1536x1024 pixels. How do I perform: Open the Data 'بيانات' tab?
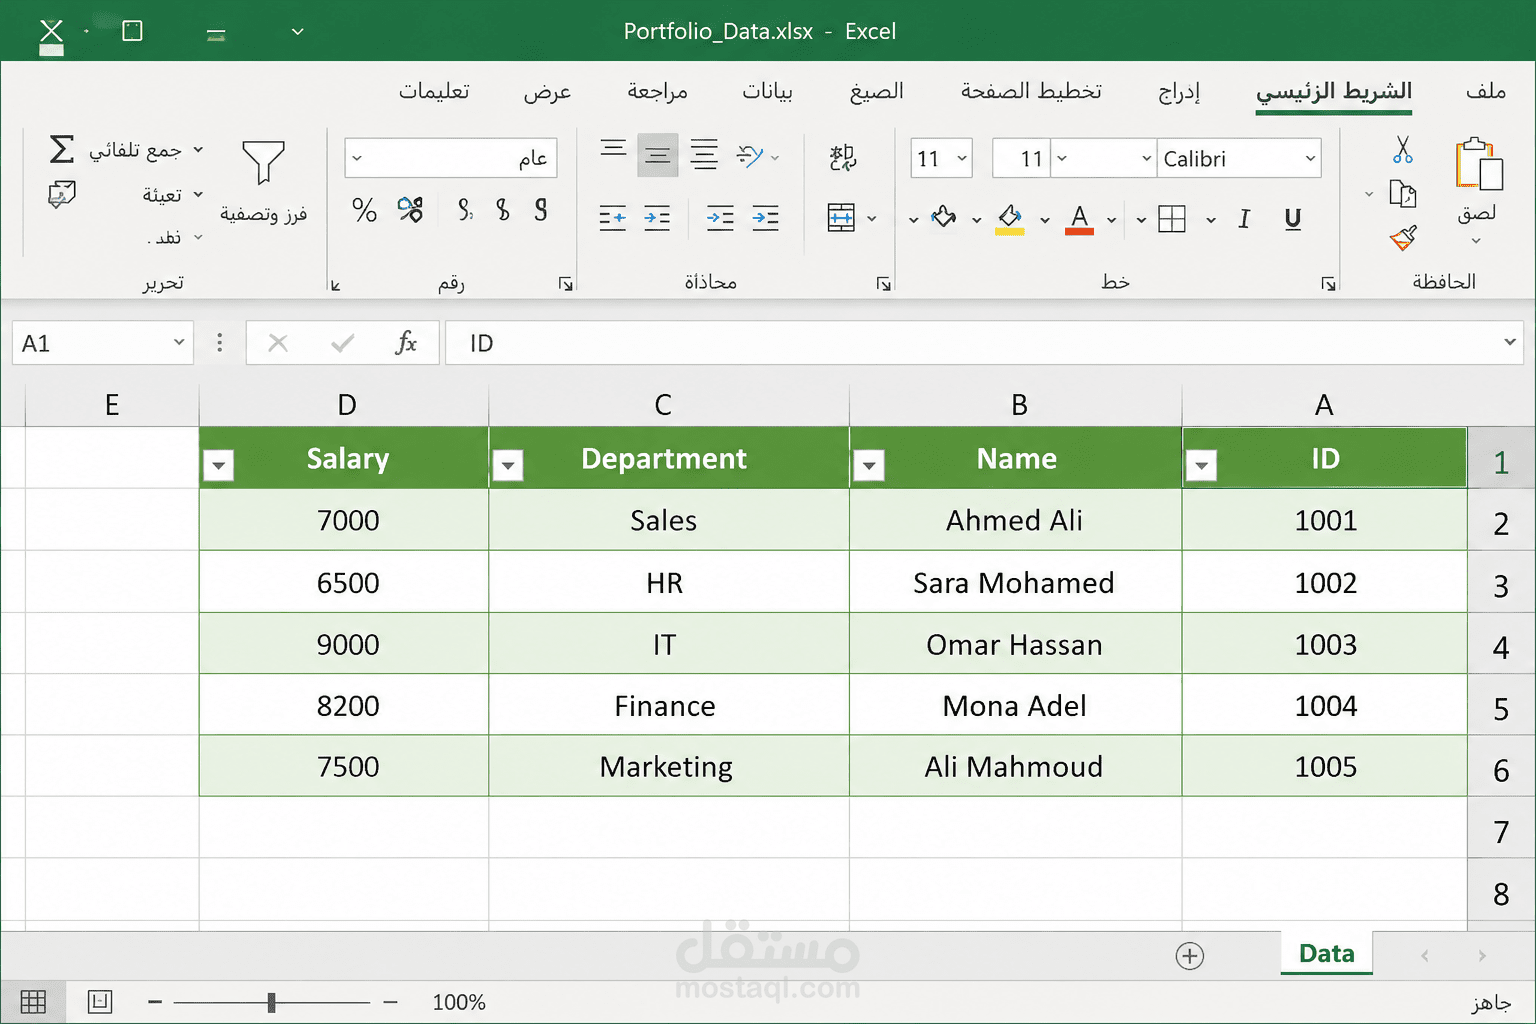(767, 91)
